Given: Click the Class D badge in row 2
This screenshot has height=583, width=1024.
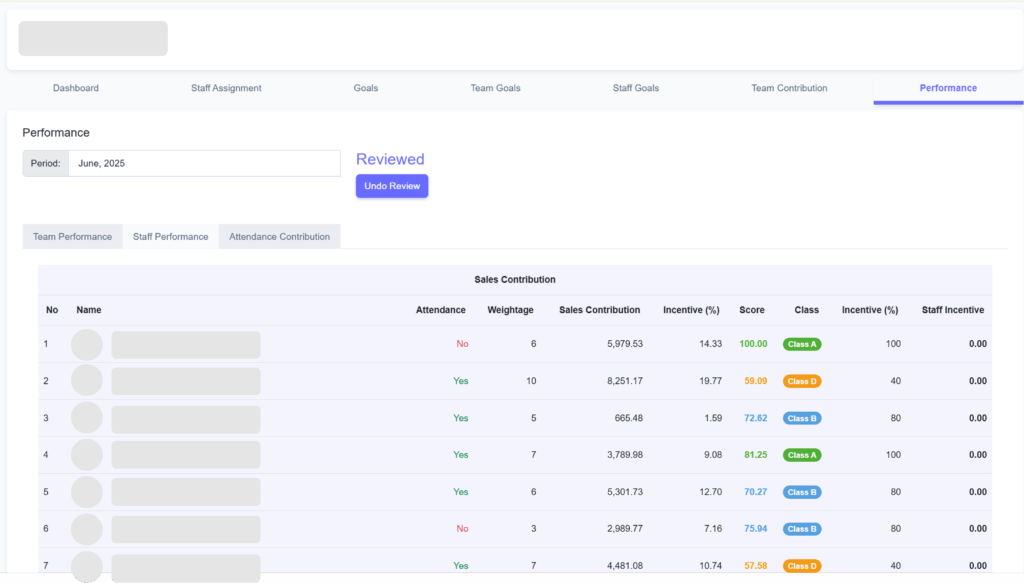Looking at the screenshot, I should point(802,381).
